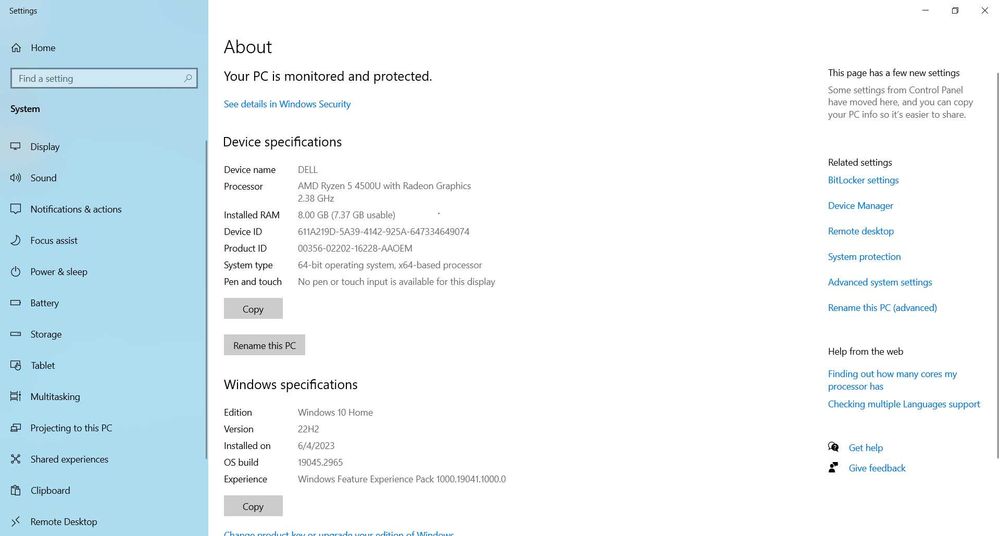Copy the device specifications
The width and height of the screenshot is (1000, 536).
click(x=253, y=309)
